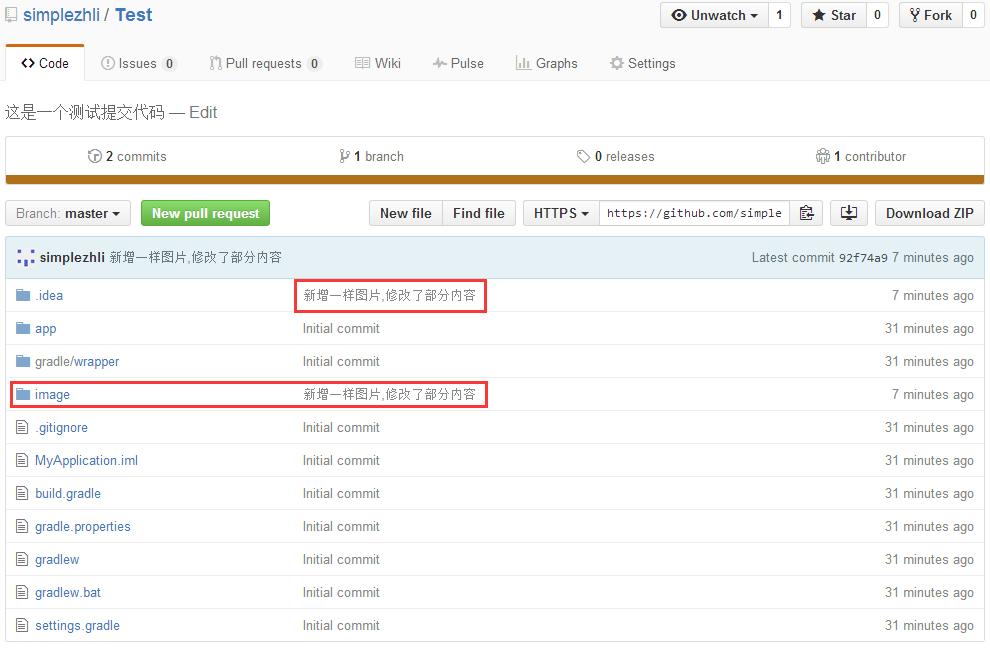Open the build.gradle file link
Viewport: 990px width, 651px height.
pyautogui.click(x=68, y=494)
